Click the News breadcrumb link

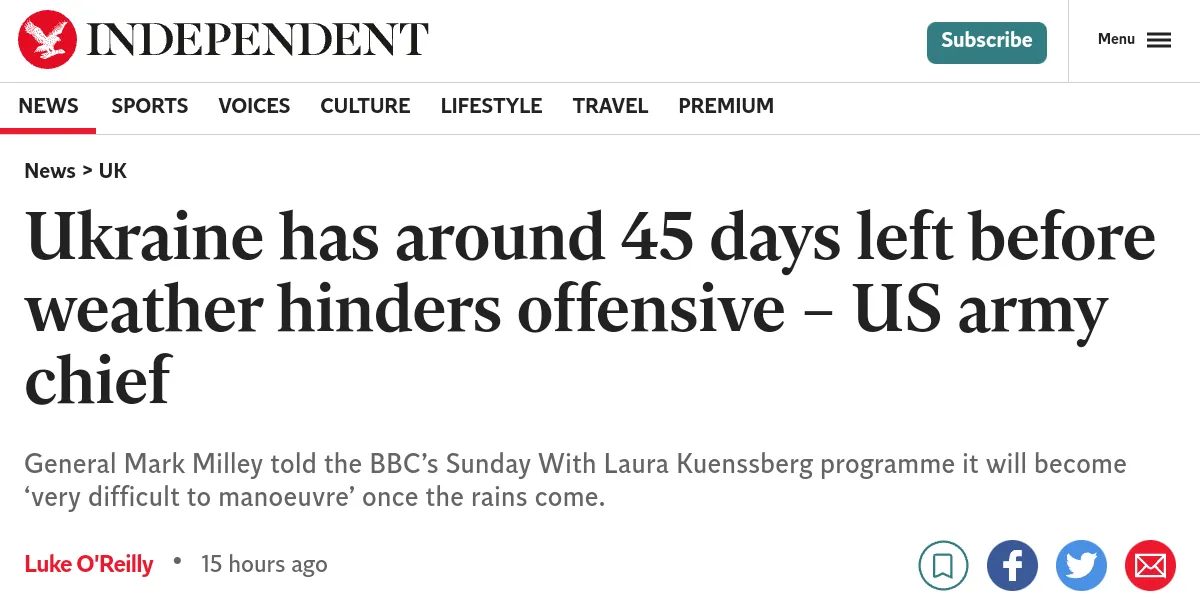point(50,171)
